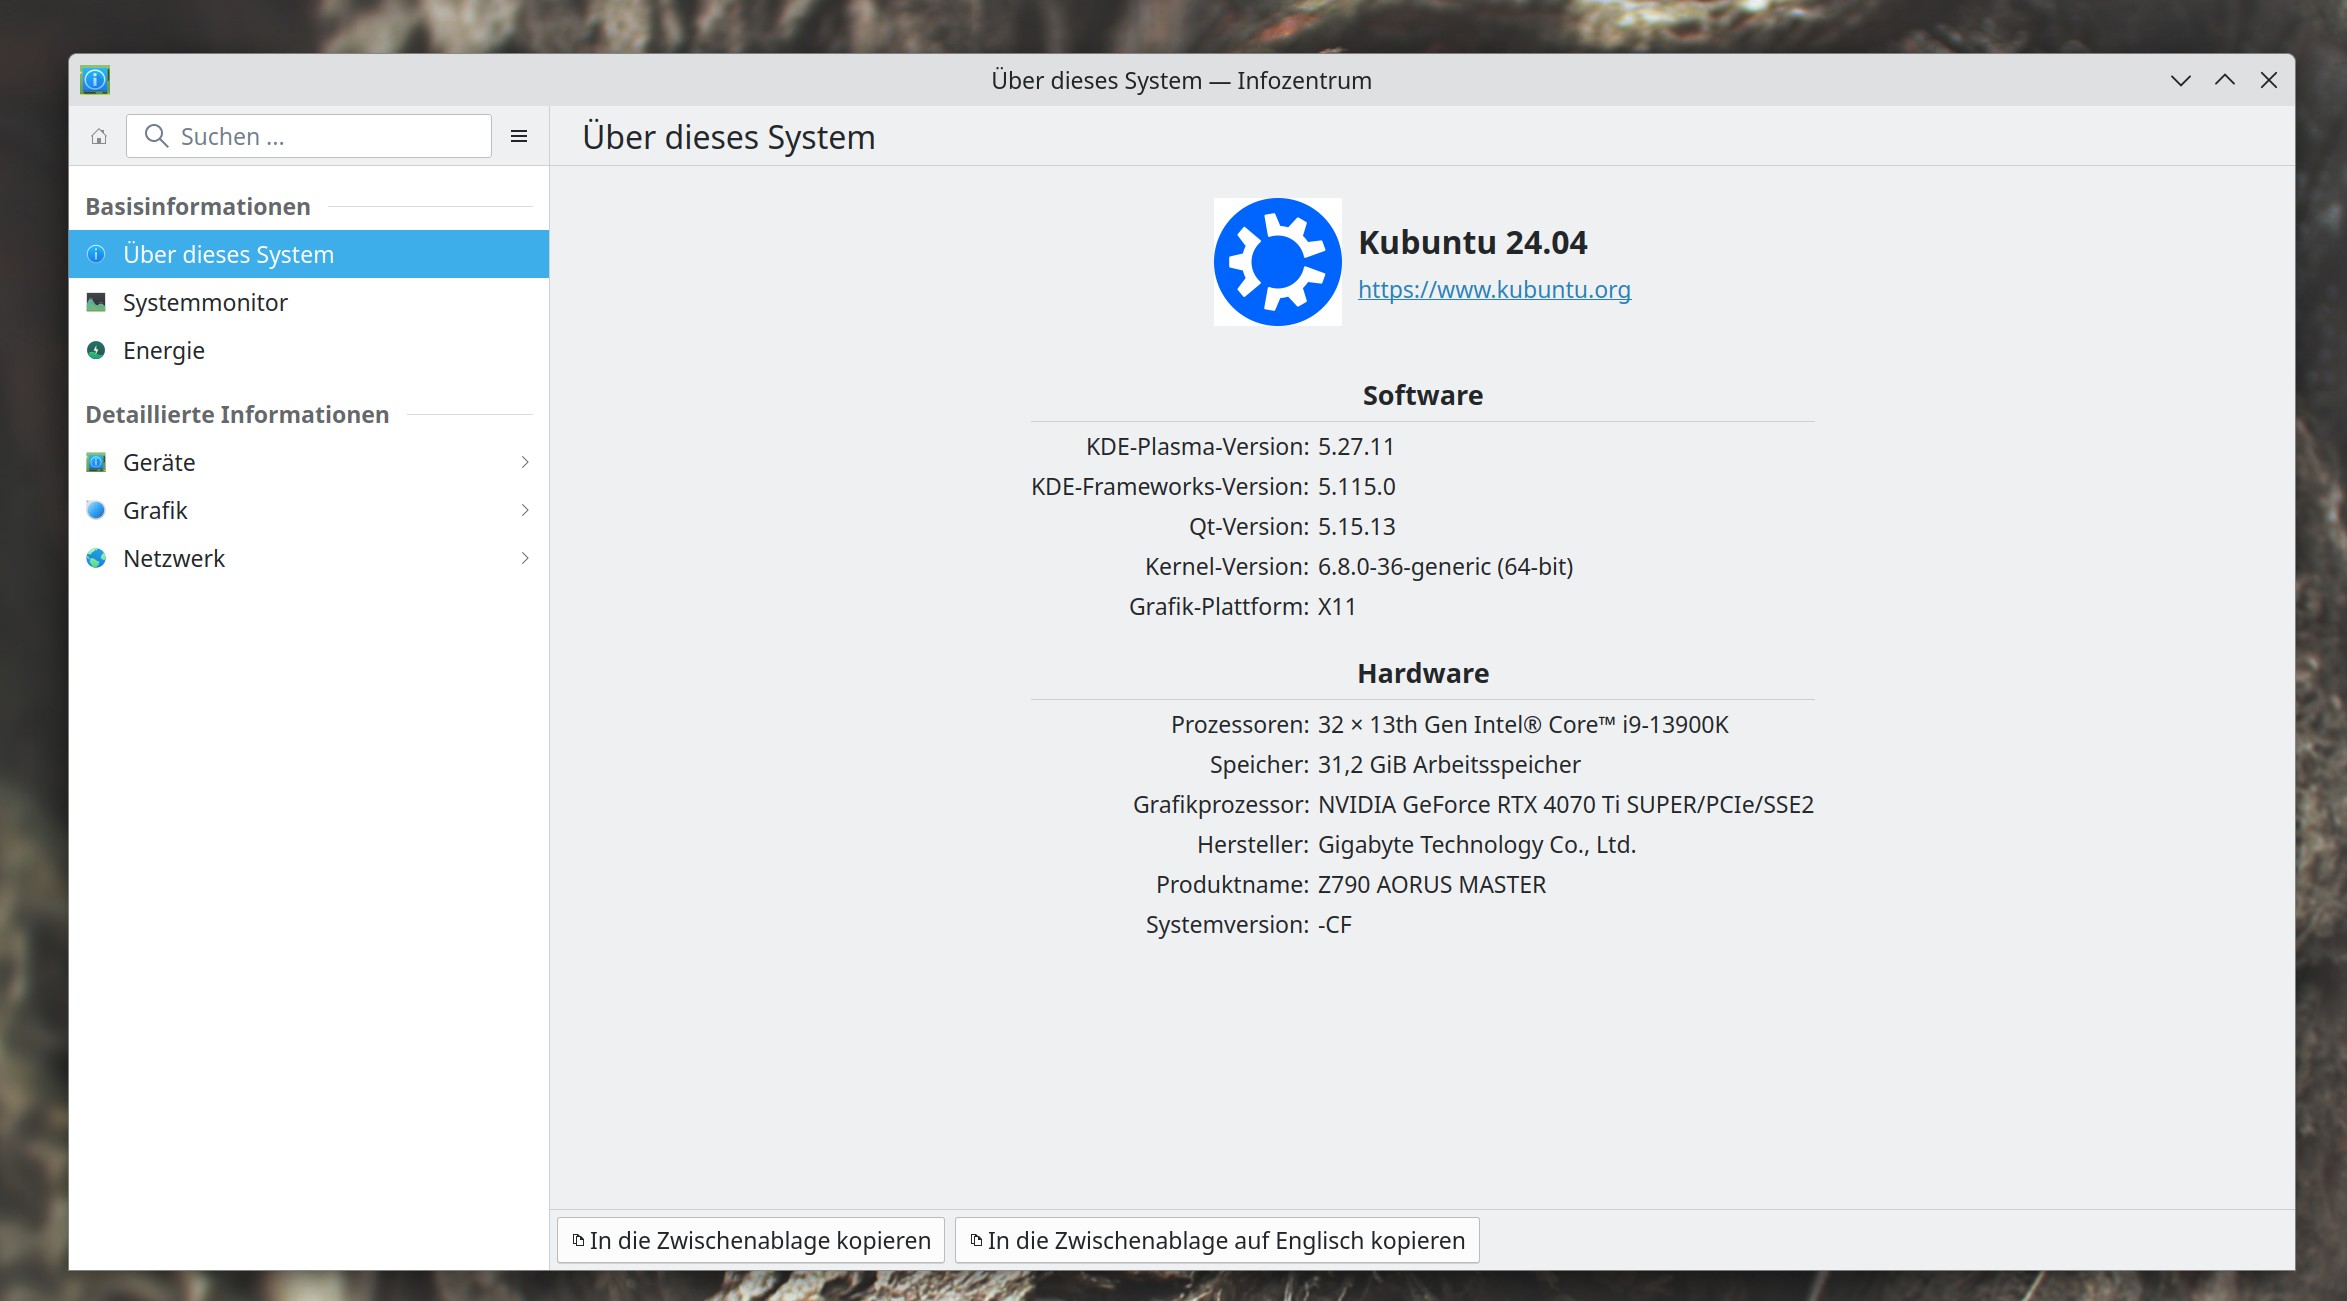Minimize the Infozentrum window
Screen dimensions: 2347x1301
pyautogui.click(x=2181, y=81)
